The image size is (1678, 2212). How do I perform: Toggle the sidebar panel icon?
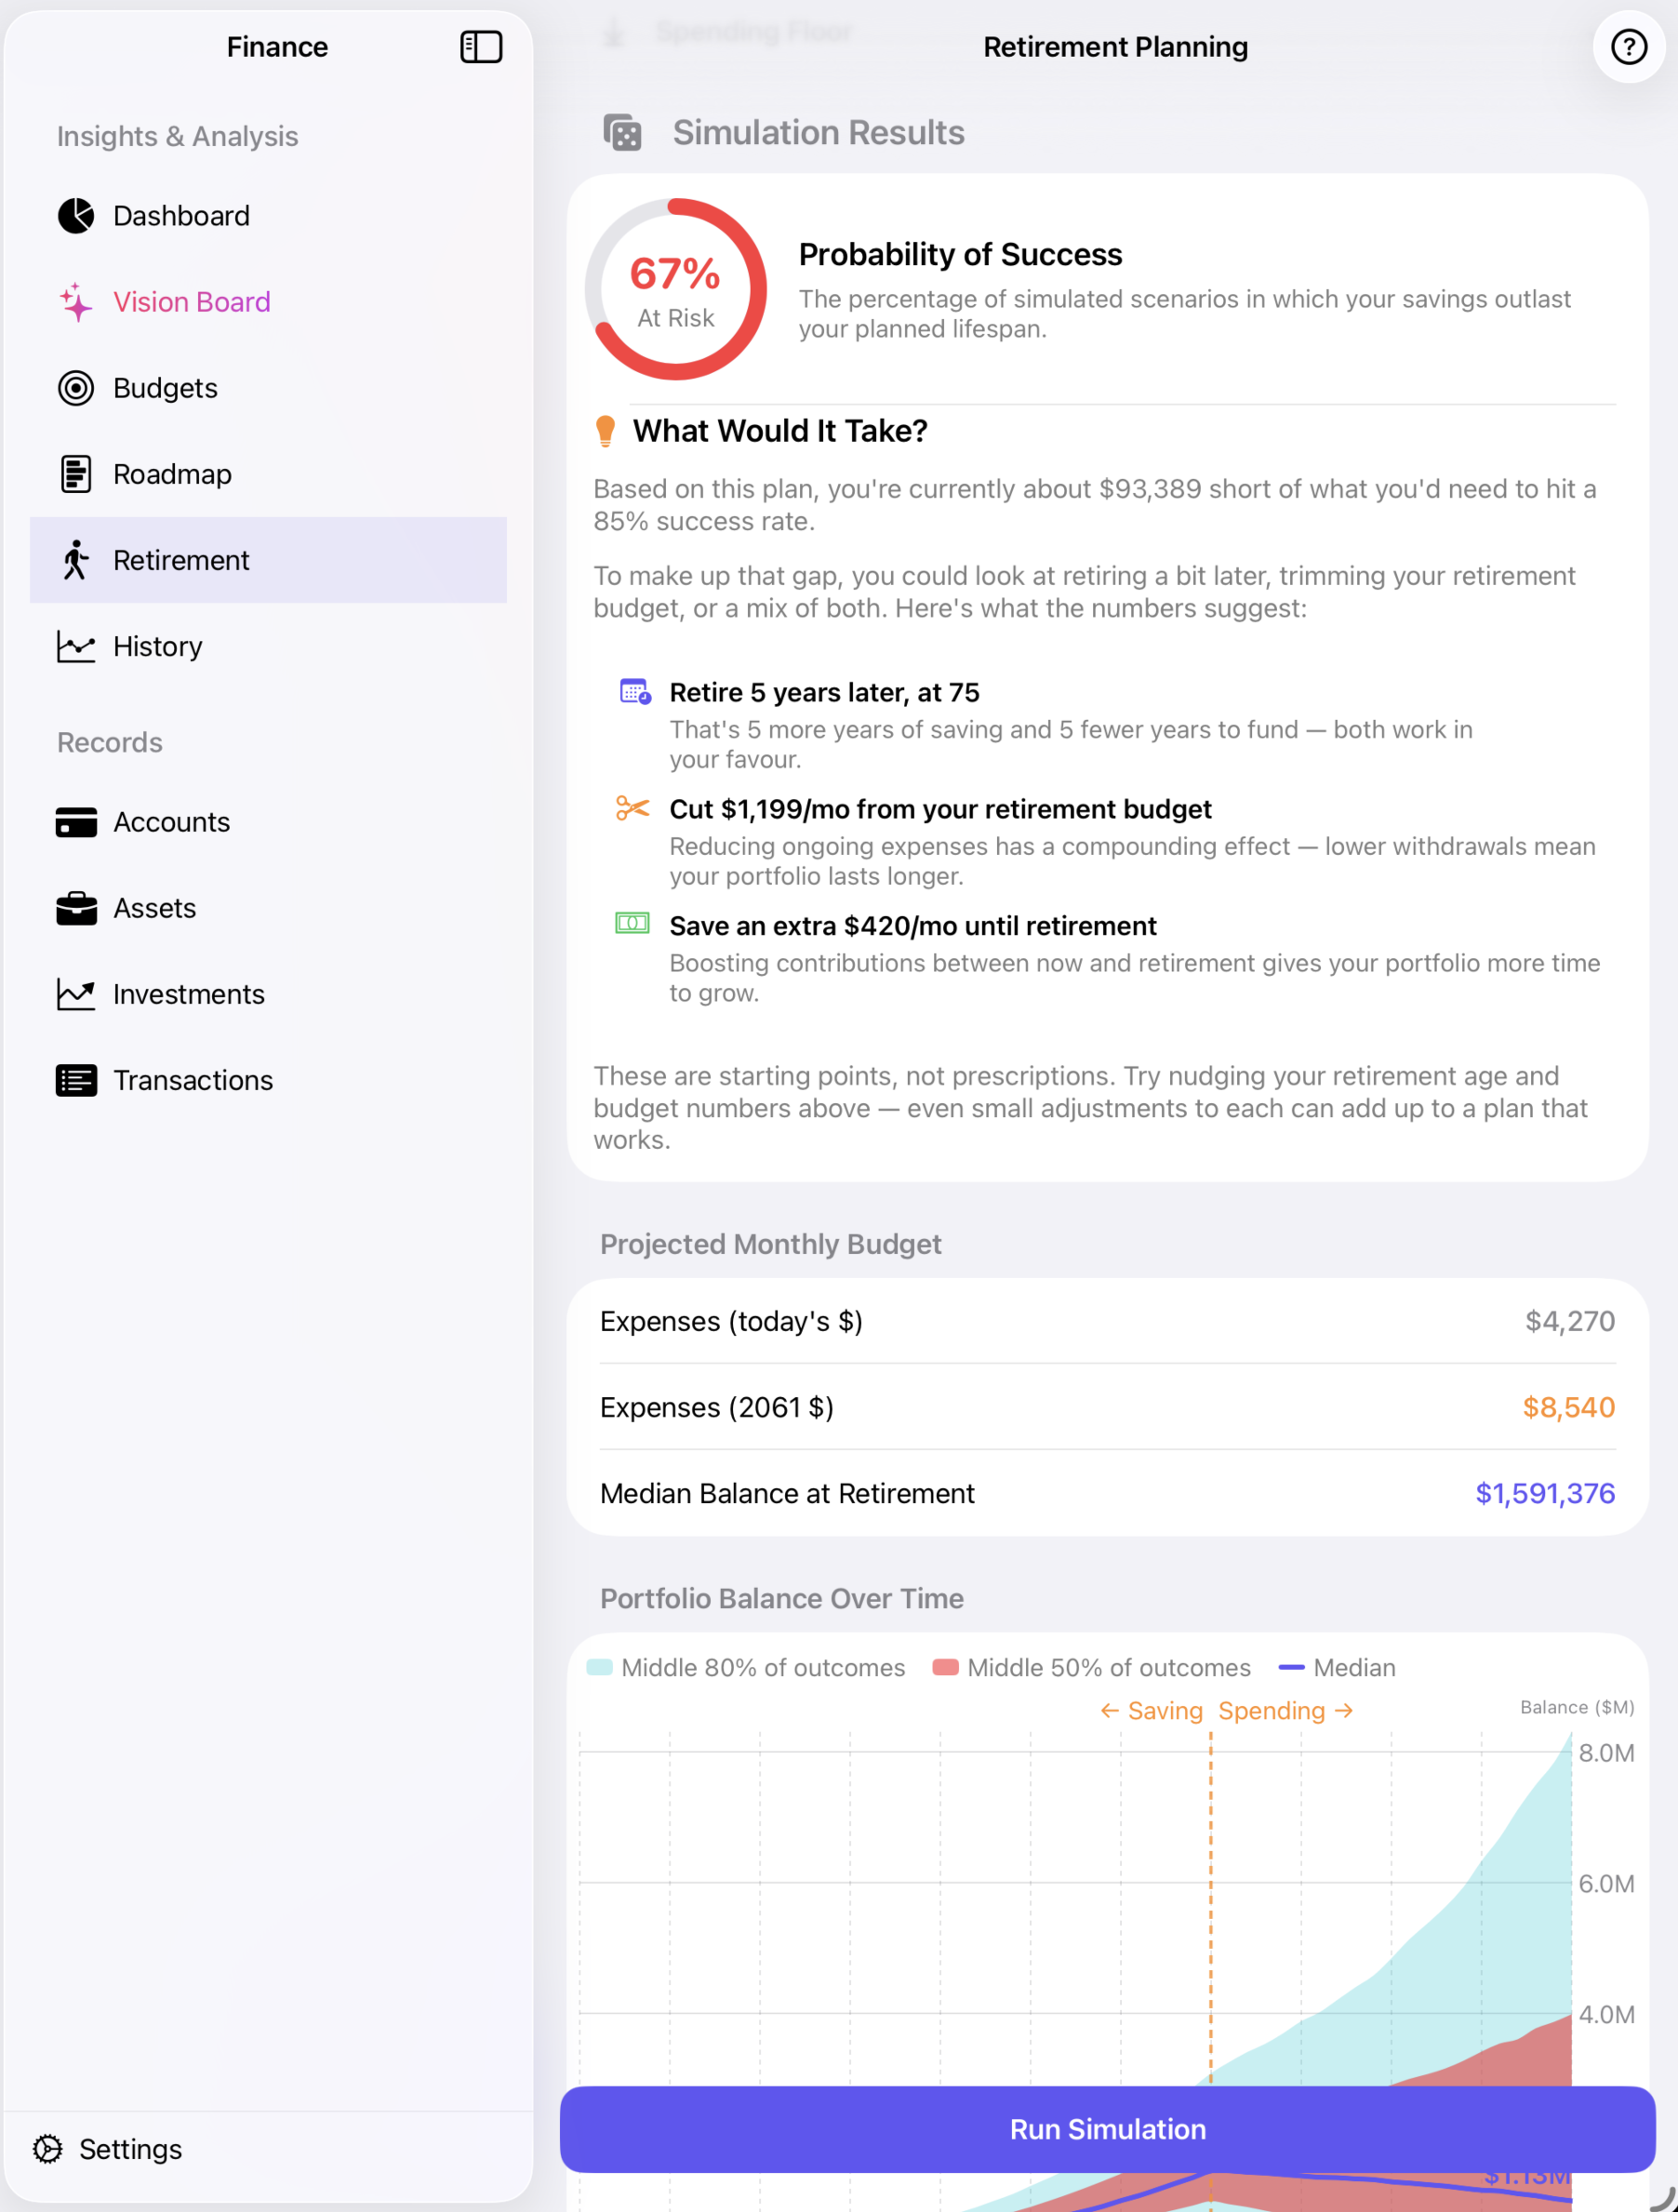(x=481, y=47)
